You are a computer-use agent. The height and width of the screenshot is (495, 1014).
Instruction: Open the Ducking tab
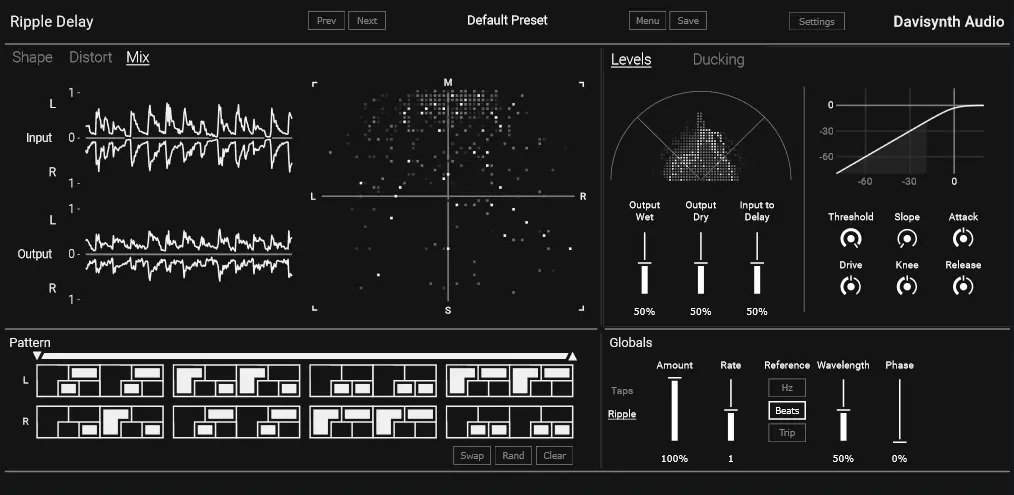[x=718, y=60]
